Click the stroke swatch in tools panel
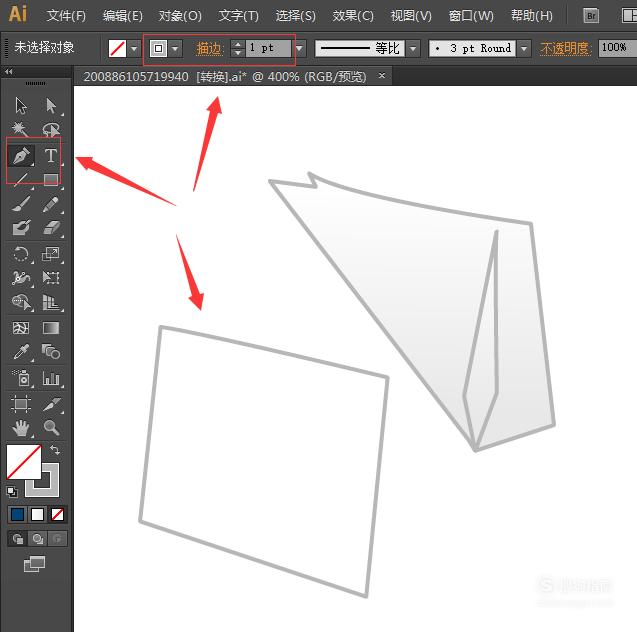Image resolution: width=637 pixels, height=632 pixels. 51,489
